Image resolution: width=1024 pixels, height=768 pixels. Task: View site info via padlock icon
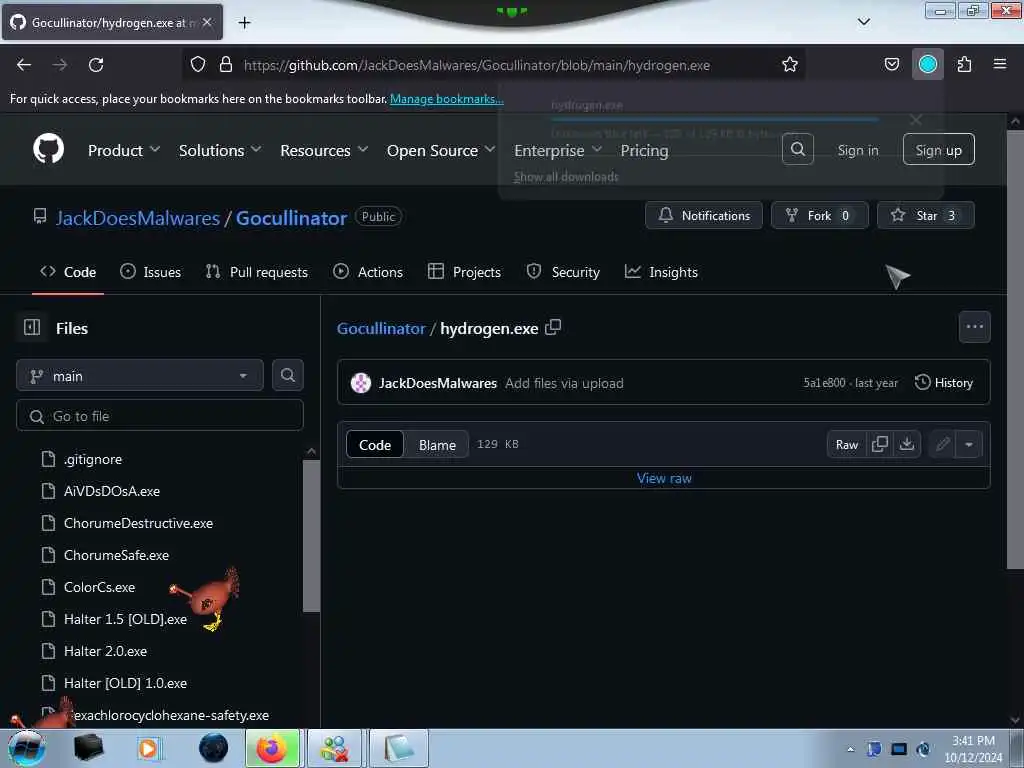[x=226, y=65]
